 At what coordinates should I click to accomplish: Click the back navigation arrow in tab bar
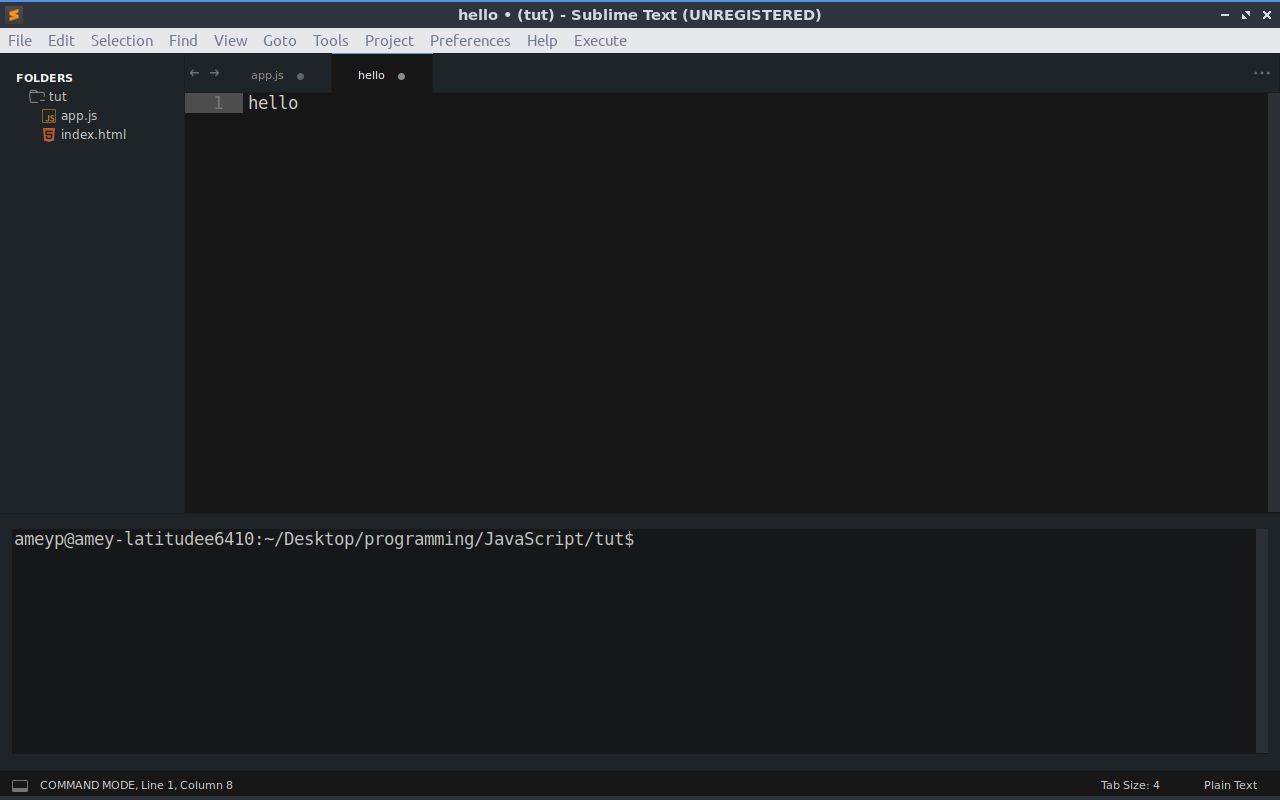coord(194,73)
